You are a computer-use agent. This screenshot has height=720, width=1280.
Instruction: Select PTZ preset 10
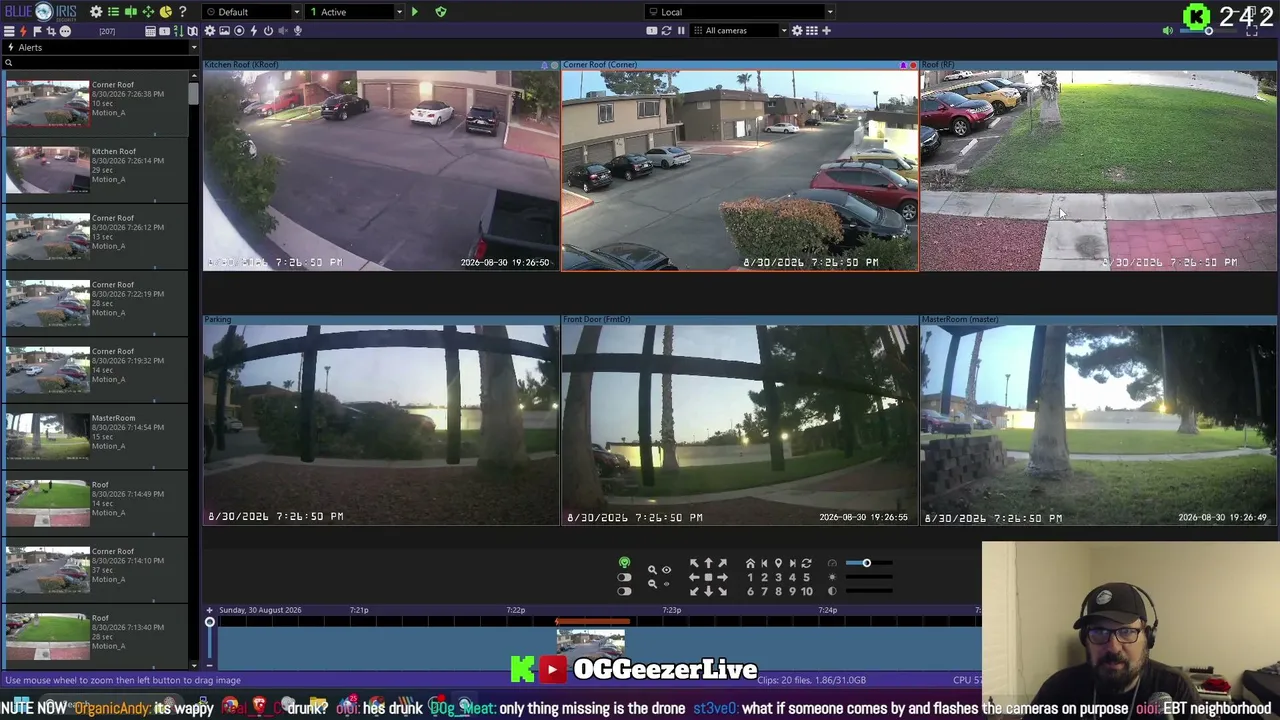click(x=806, y=591)
